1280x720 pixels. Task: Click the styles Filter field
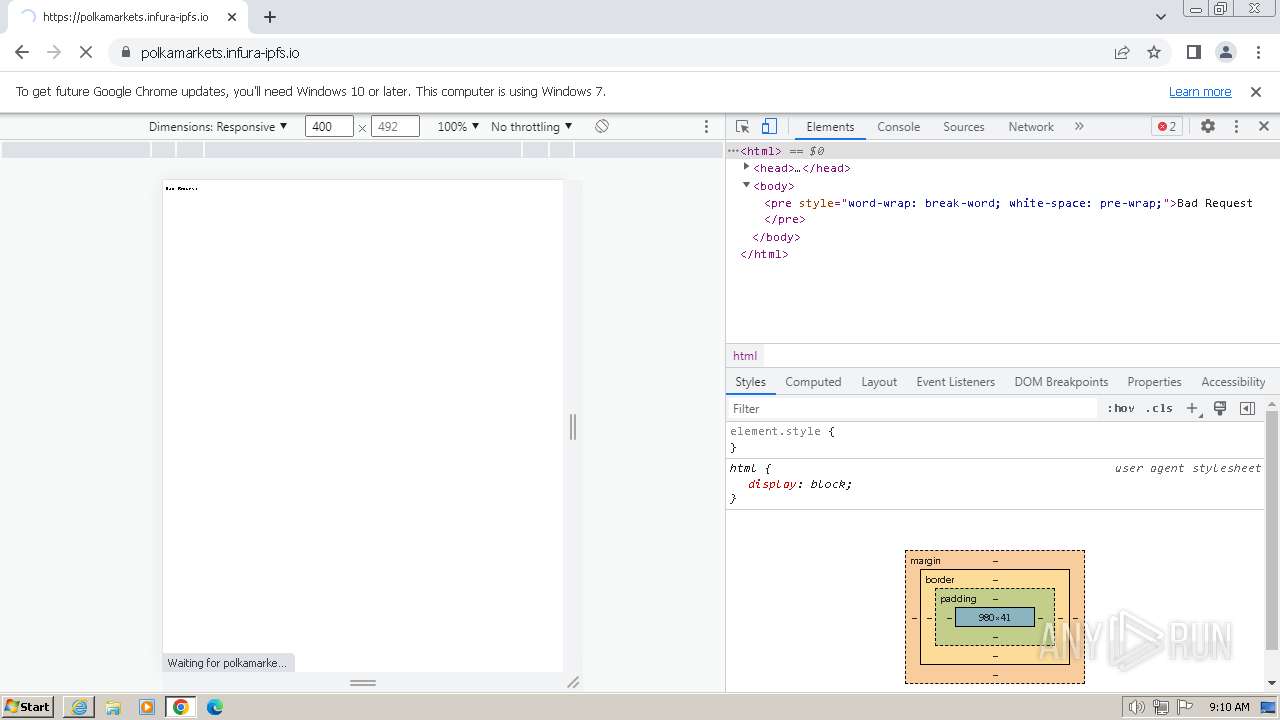click(x=912, y=408)
